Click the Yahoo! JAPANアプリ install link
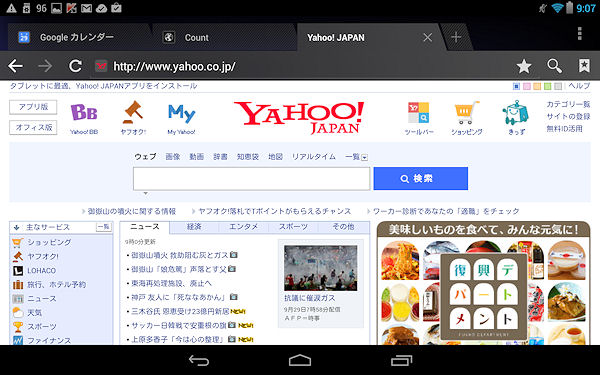Viewport: 600px width, 375px height. [103, 86]
